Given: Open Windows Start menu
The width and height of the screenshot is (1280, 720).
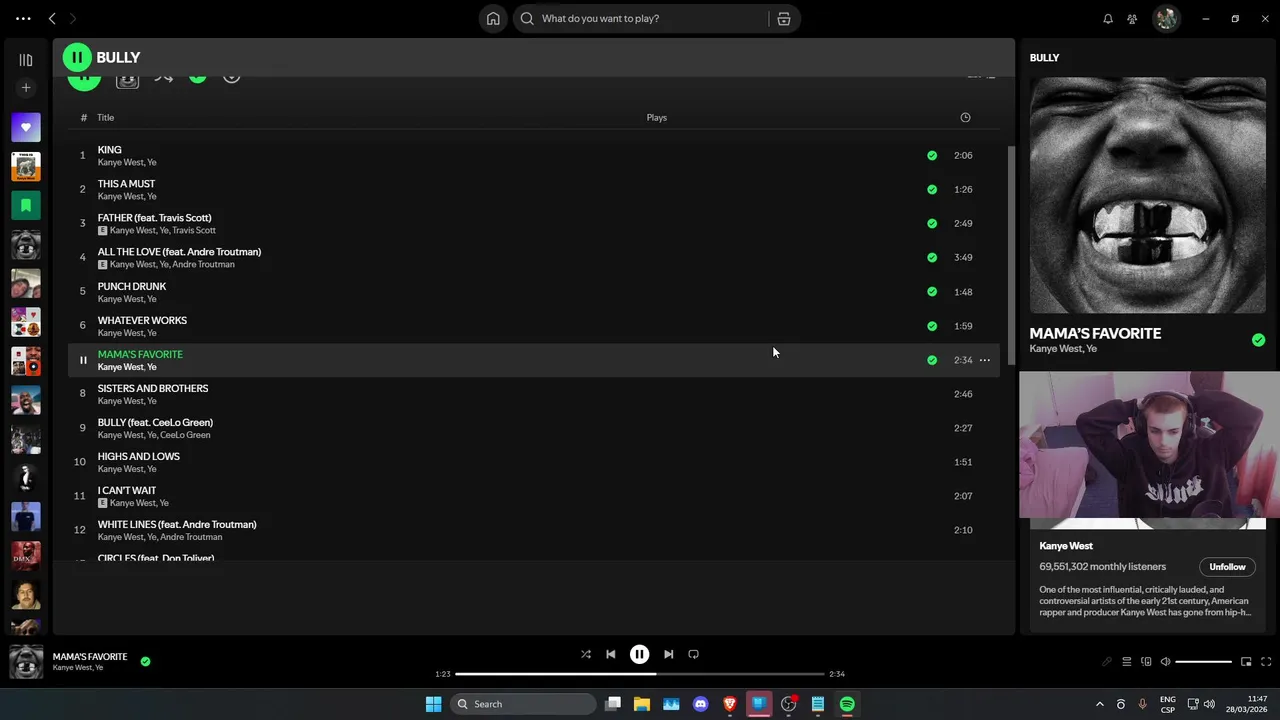Looking at the screenshot, I should point(433,704).
